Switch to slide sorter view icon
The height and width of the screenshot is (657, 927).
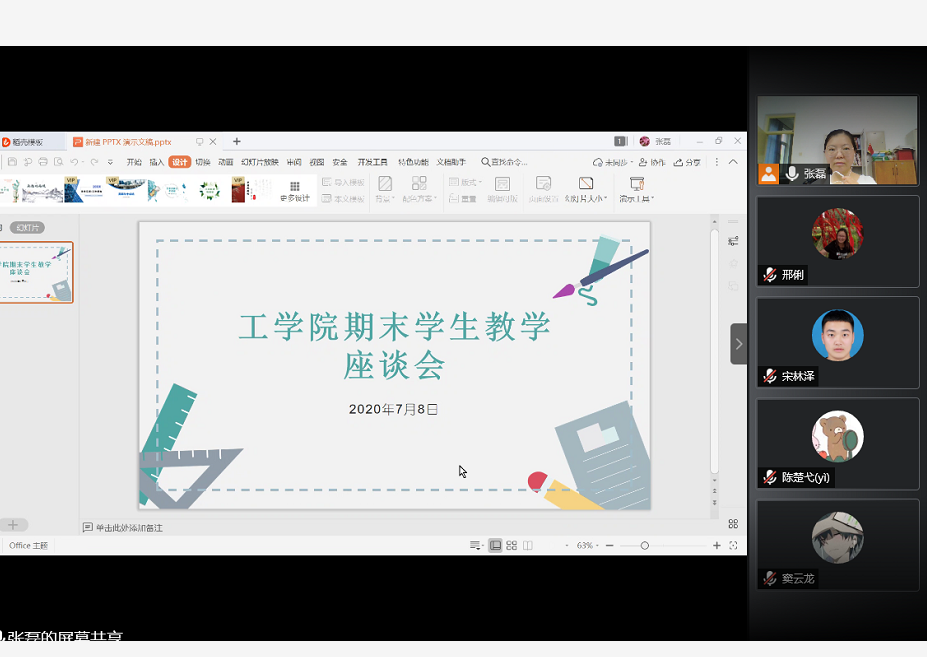tap(511, 545)
